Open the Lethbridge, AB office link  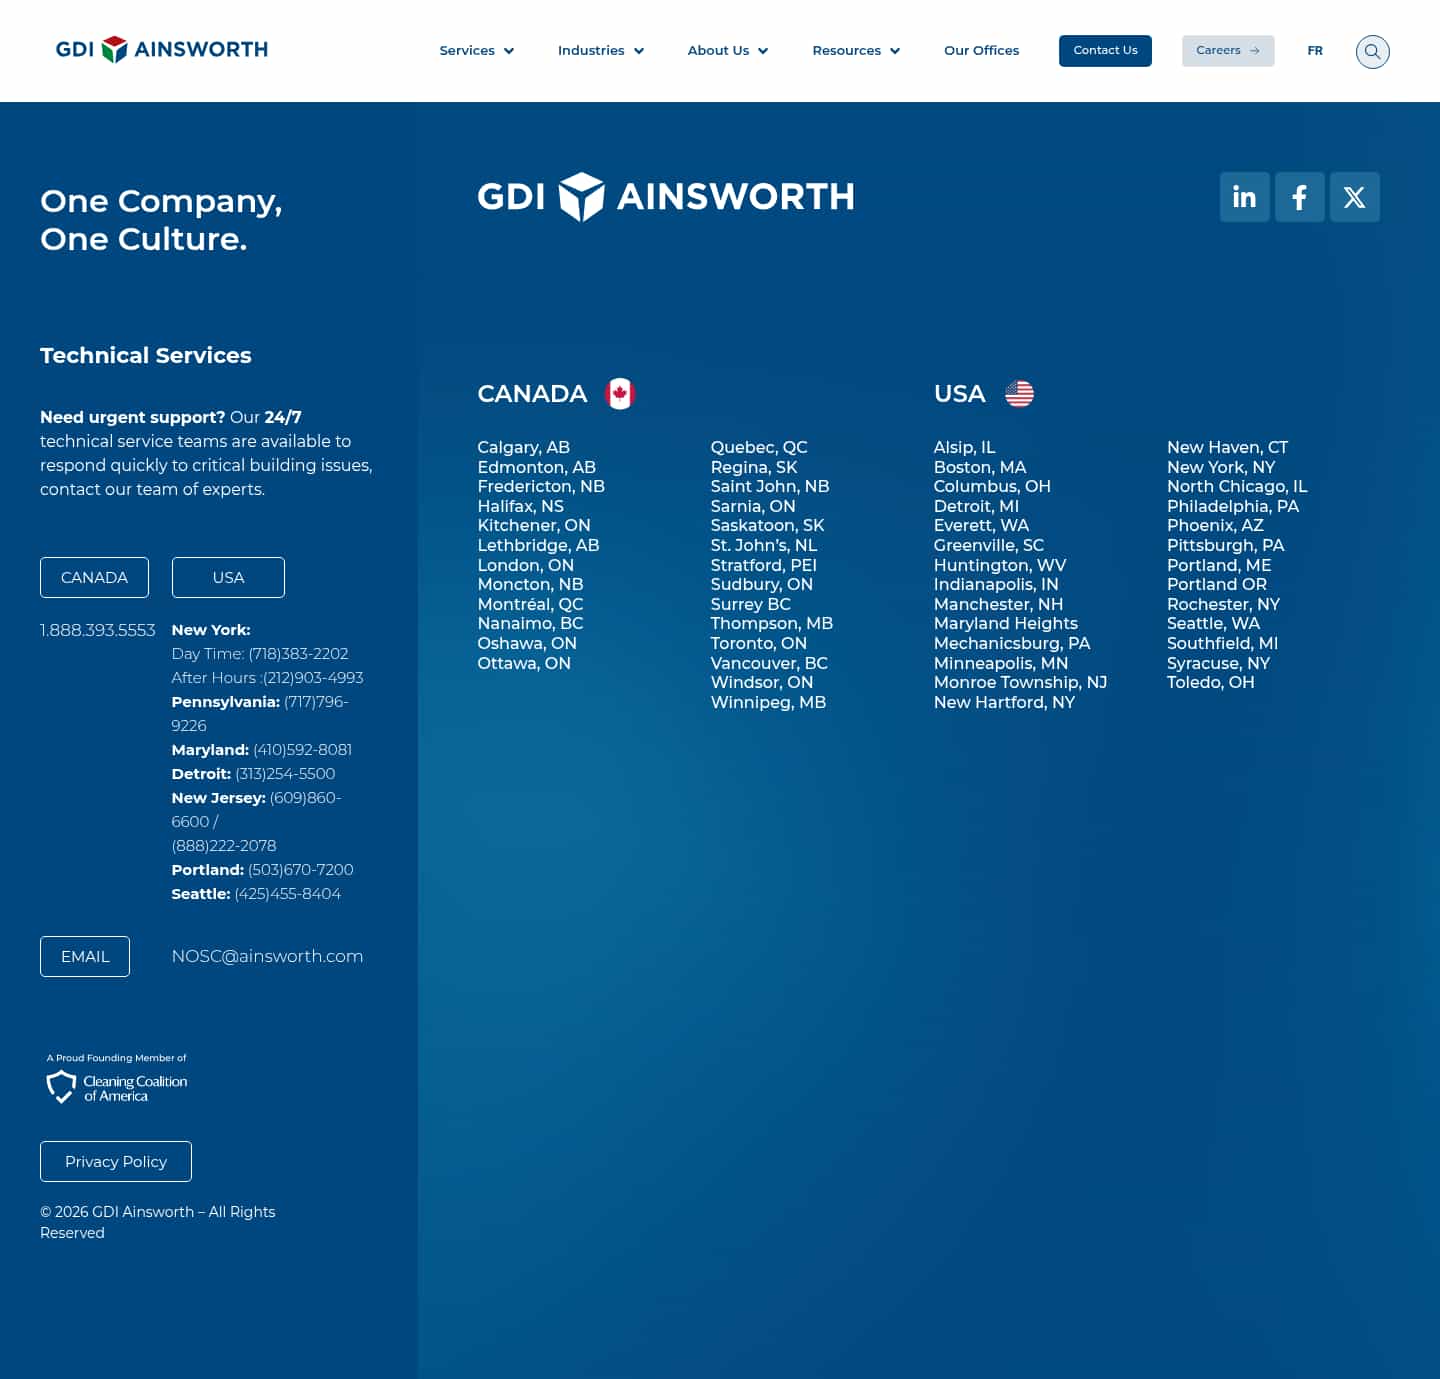[538, 545]
